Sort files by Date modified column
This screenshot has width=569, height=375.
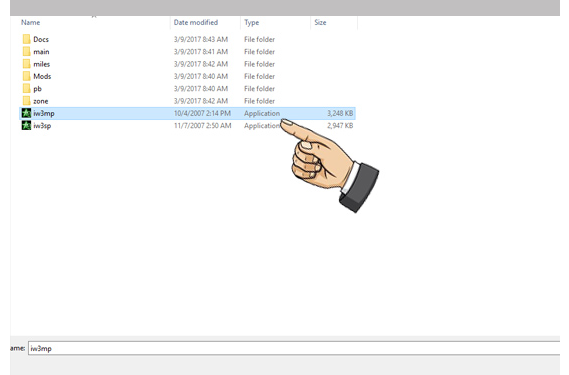click(x=196, y=23)
